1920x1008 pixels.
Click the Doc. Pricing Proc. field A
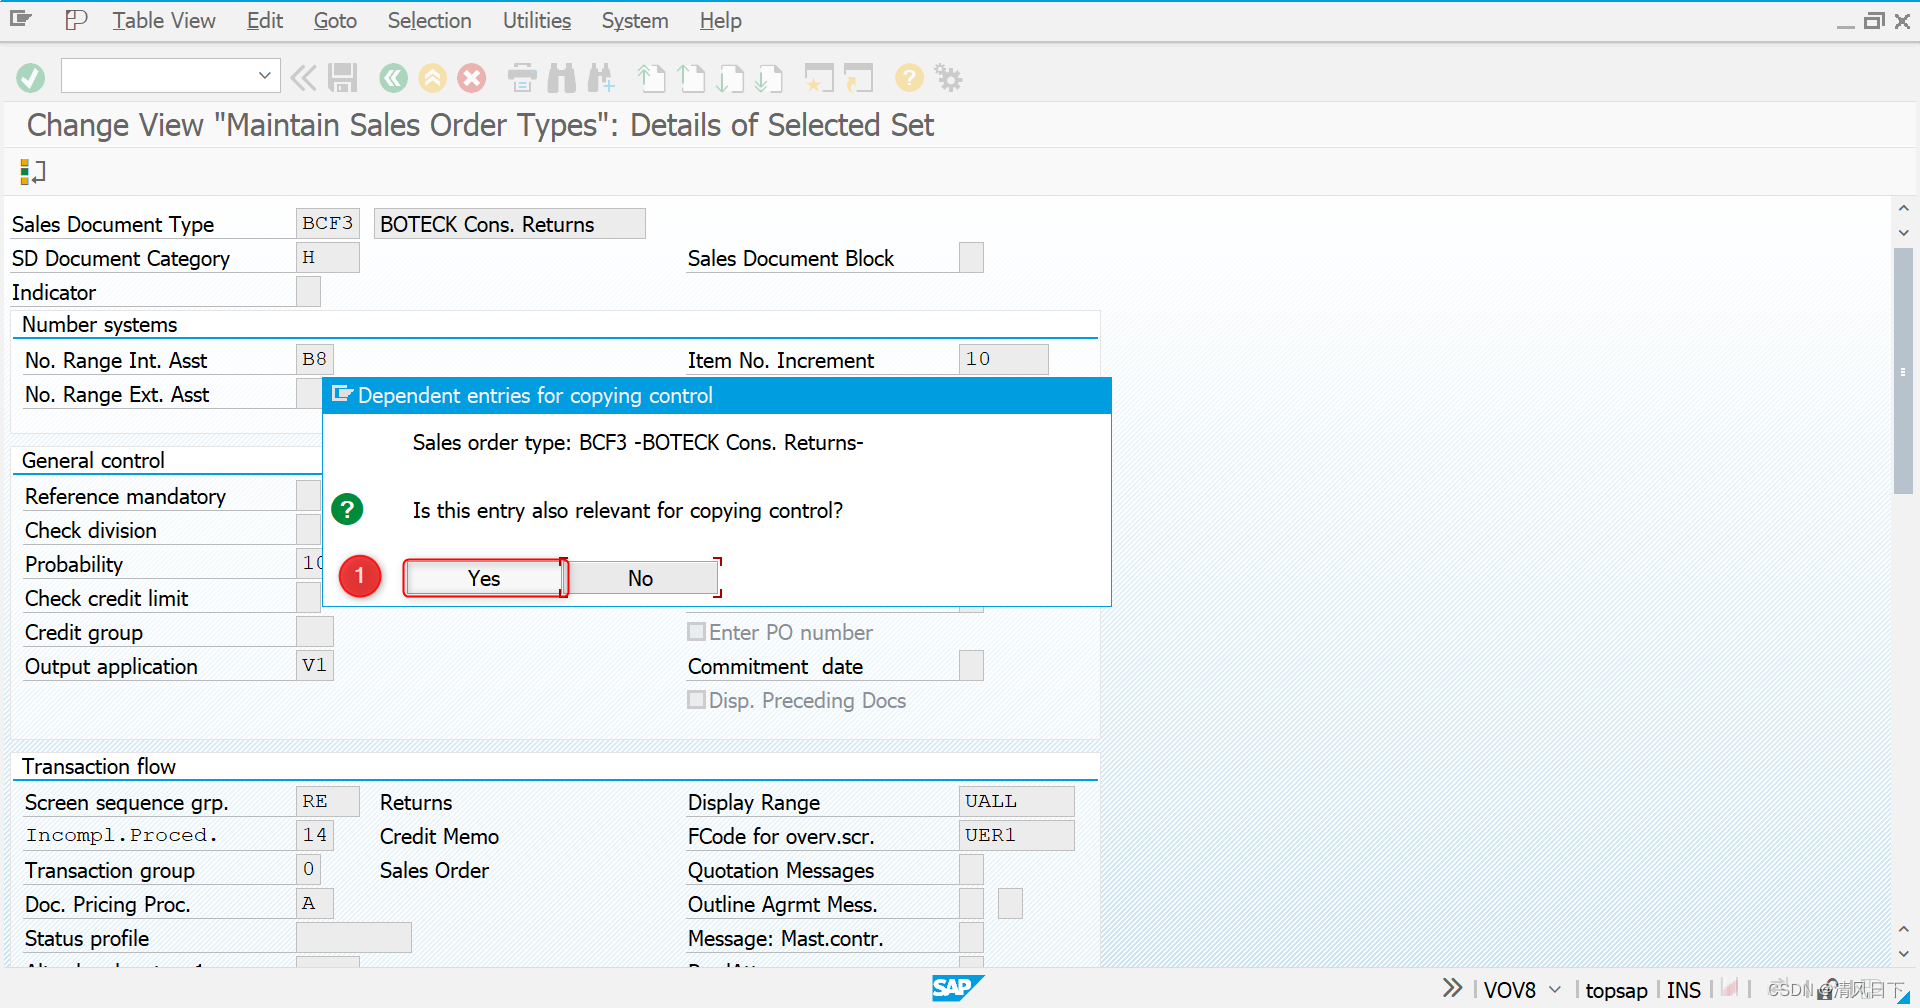pos(315,904)
